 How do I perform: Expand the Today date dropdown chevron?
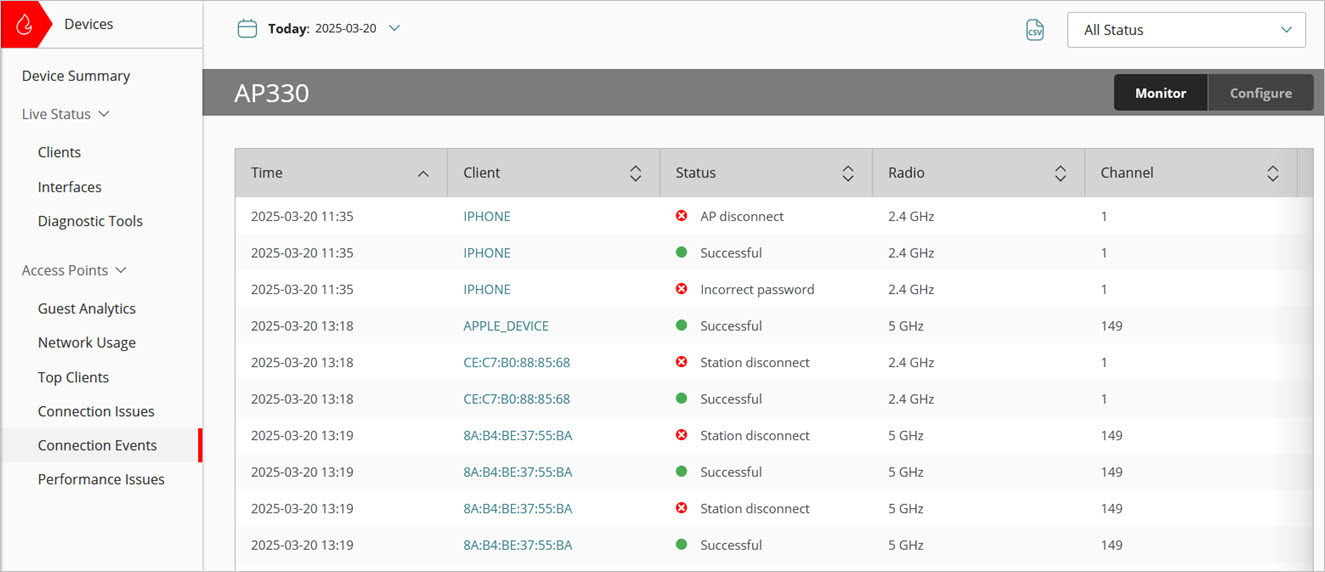(394, 29)
